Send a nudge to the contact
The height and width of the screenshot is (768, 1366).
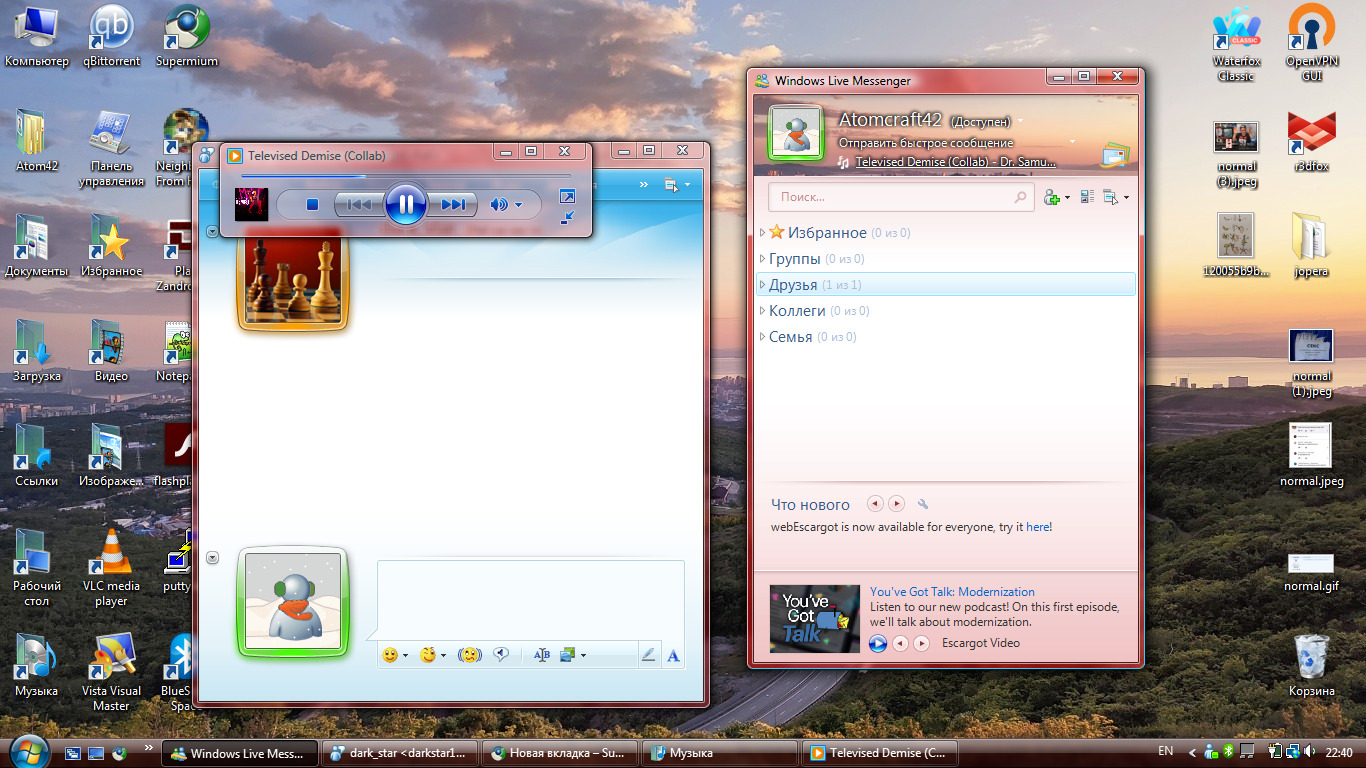tap(469, 655)
